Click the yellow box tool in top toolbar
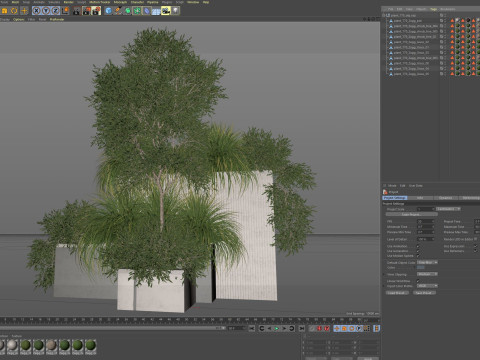This screenshot has width=480, height=360. [x=4, y=11]
